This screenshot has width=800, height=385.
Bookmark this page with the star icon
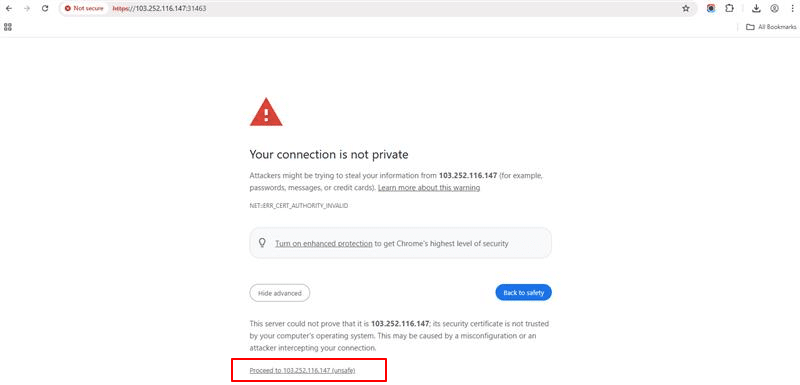(x=686, y=9)
